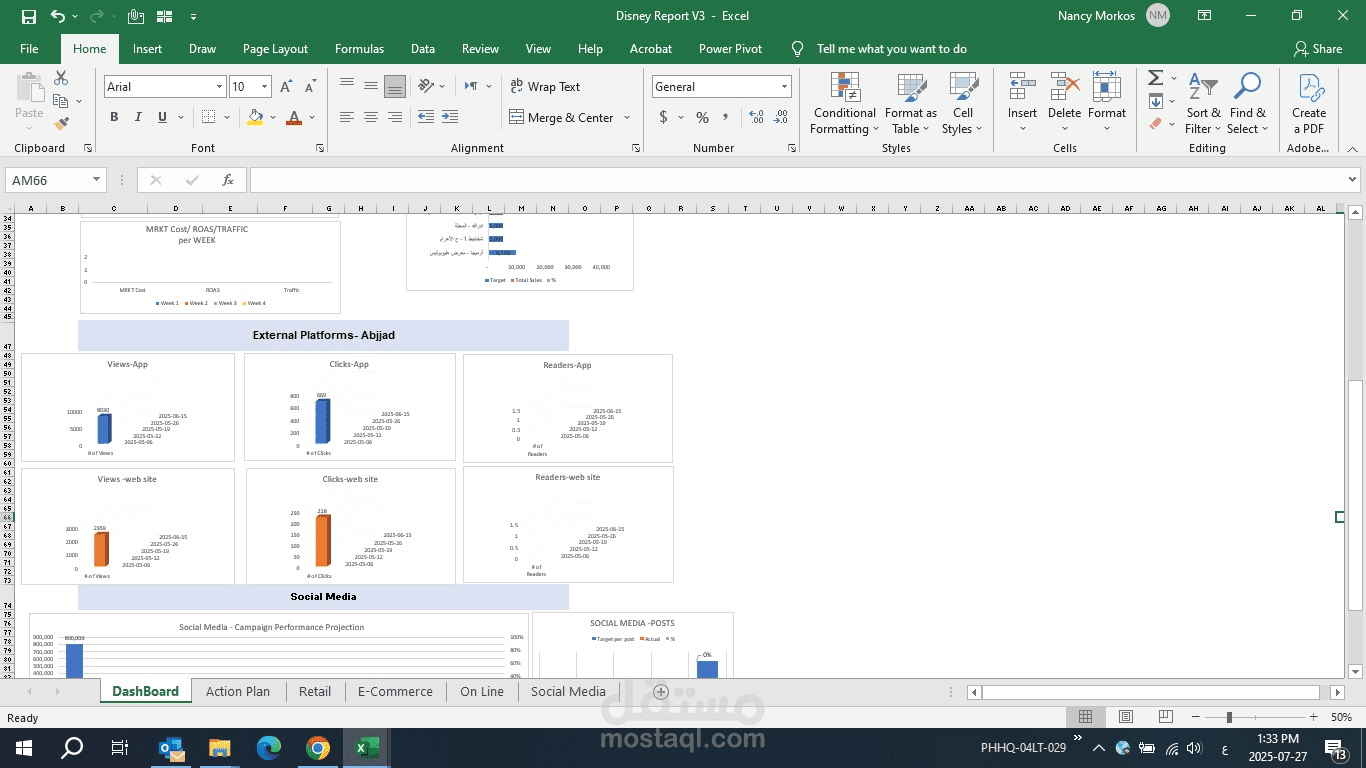Apply the red font color

click(x=294, y=118)
